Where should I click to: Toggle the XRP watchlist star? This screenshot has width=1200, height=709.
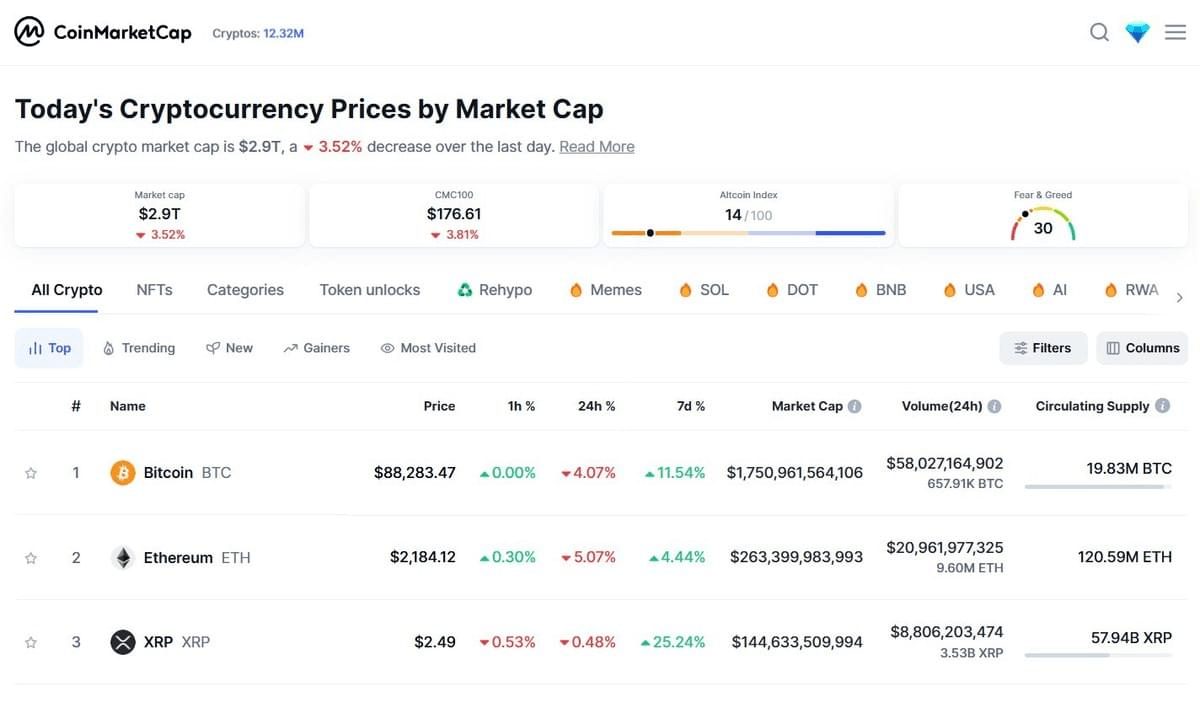[31, 642]
